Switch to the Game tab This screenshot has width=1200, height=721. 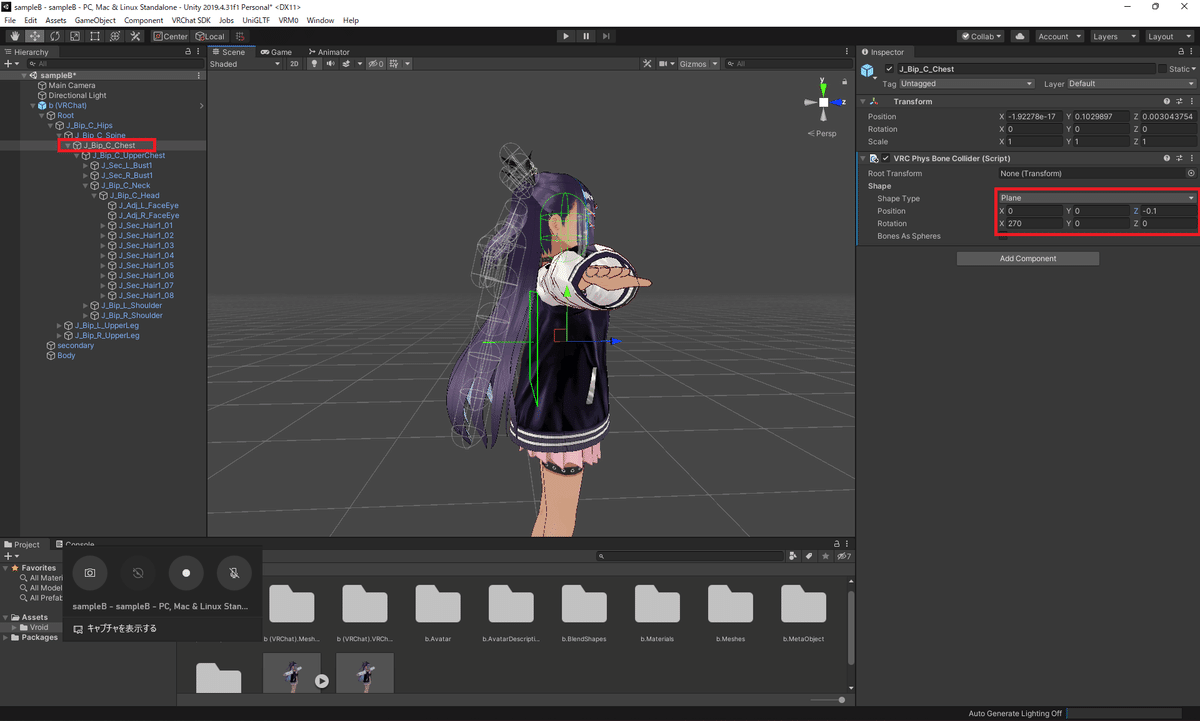tap(276, 52)
